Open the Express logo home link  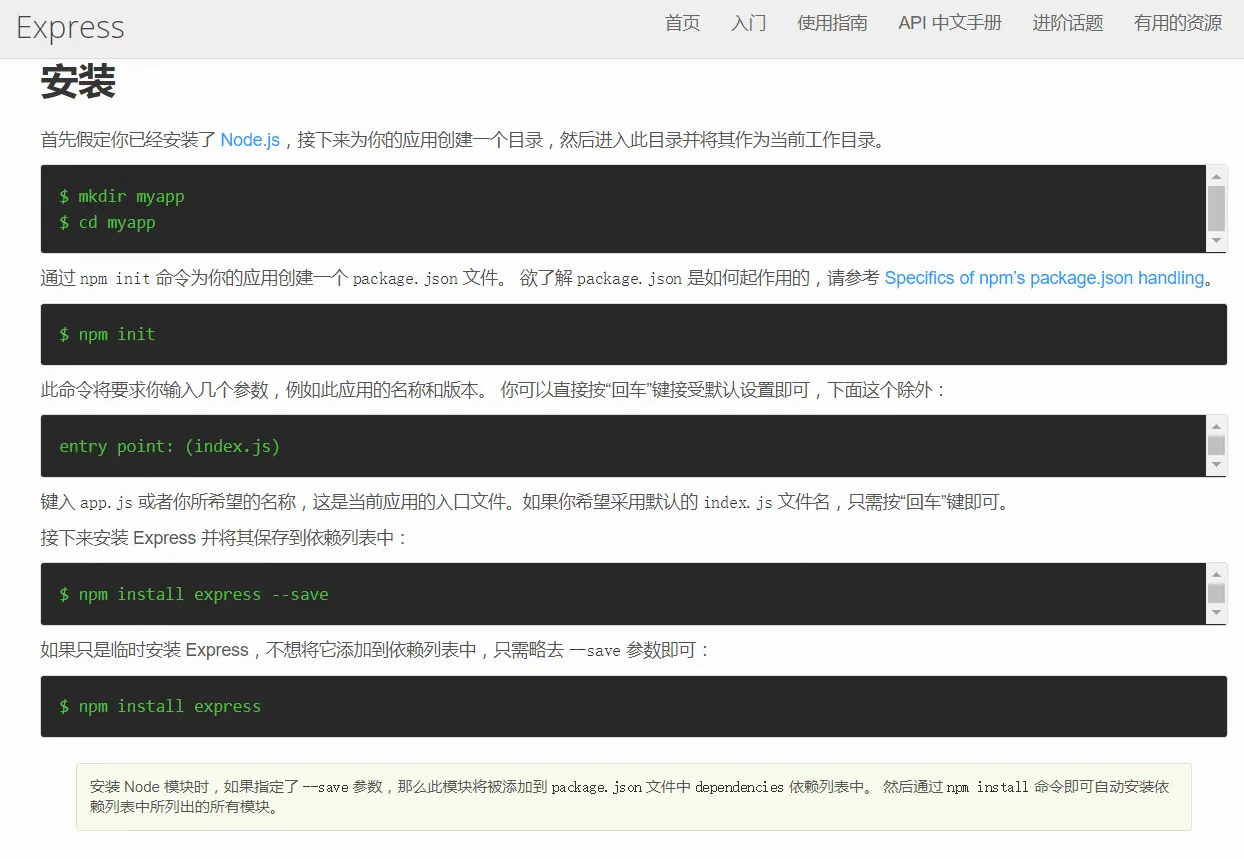tap(70, 27)
